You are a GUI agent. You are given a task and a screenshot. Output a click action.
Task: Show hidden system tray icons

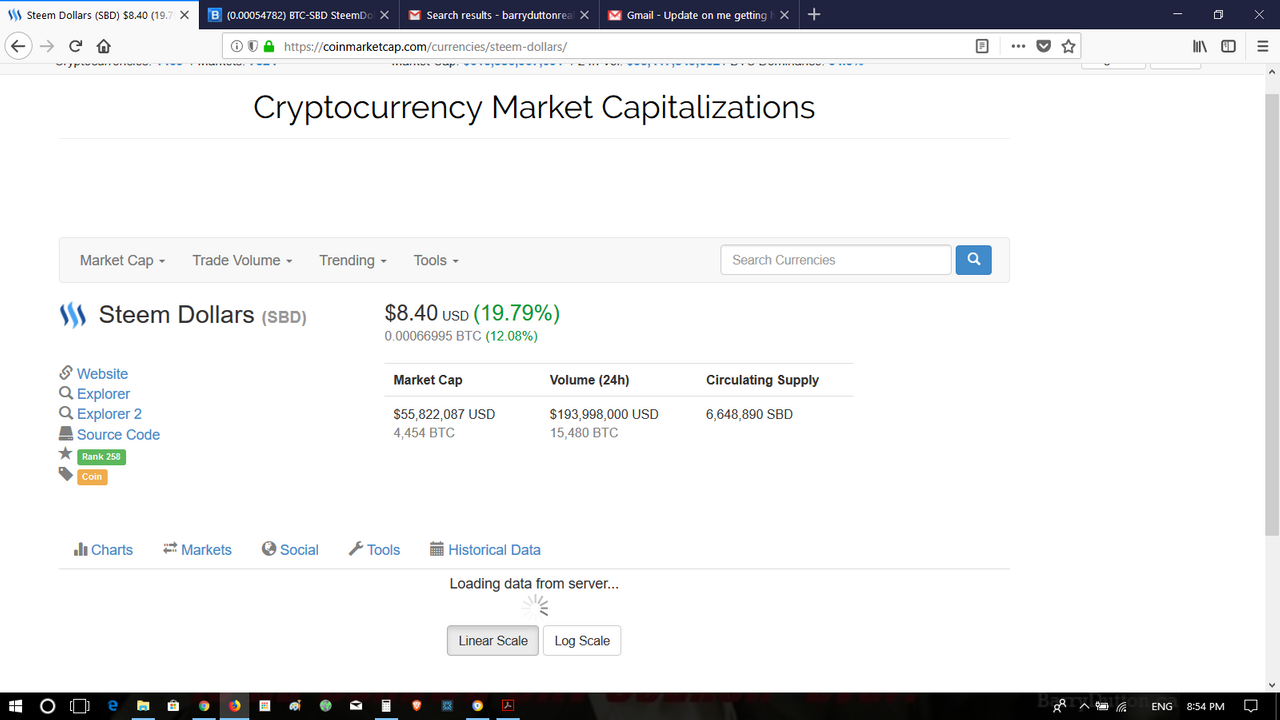(x=1083, y=706)
